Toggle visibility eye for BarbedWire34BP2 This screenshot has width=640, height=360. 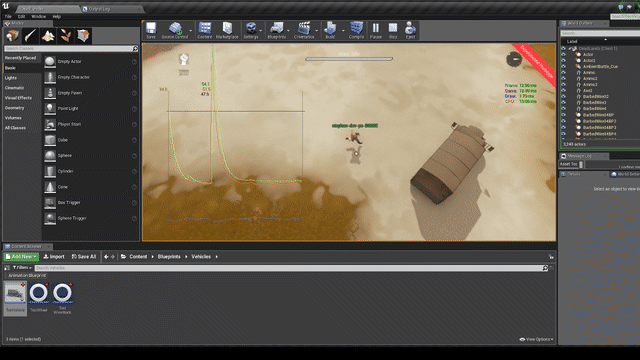(564, 121)
